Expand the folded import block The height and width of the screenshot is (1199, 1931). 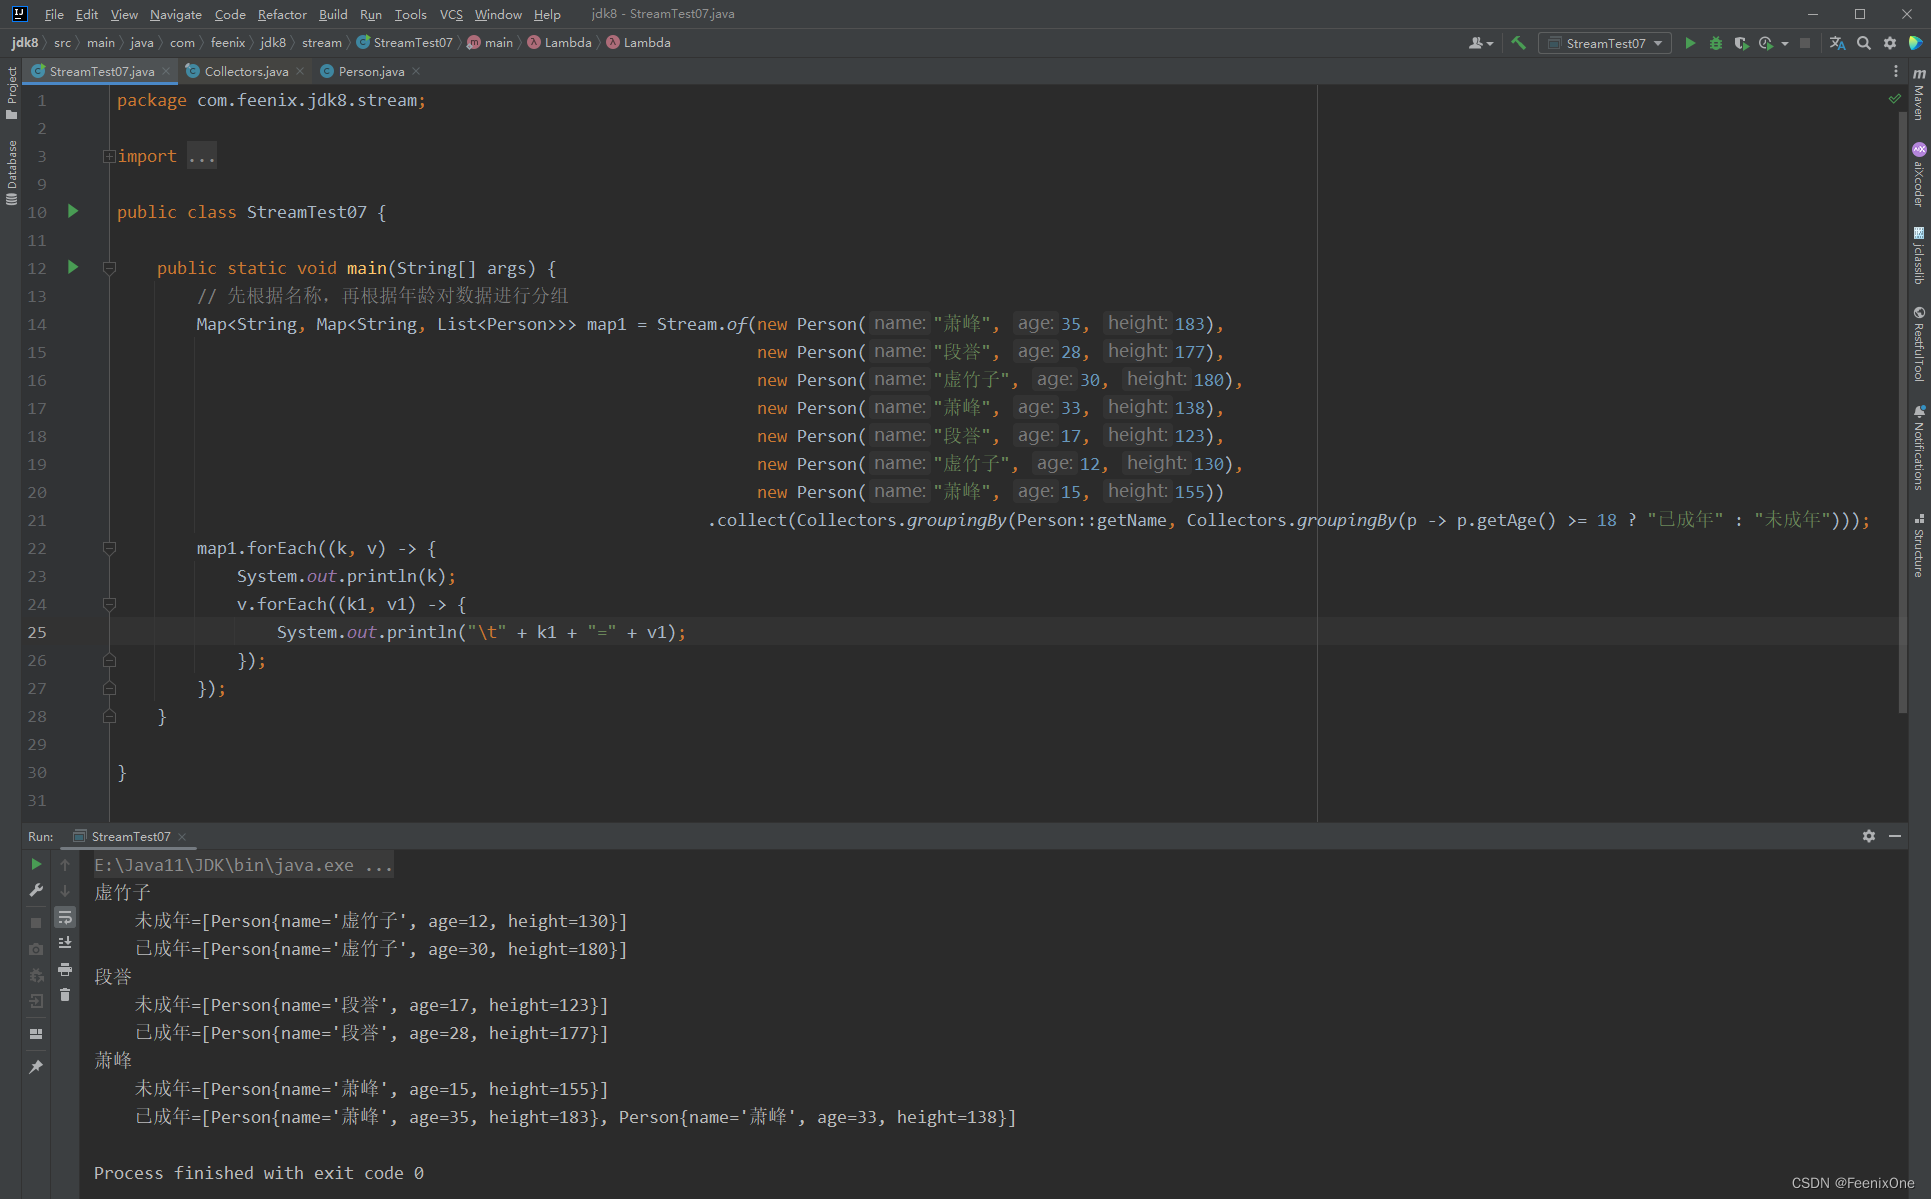pyautogui.click(x=109, y=156)
